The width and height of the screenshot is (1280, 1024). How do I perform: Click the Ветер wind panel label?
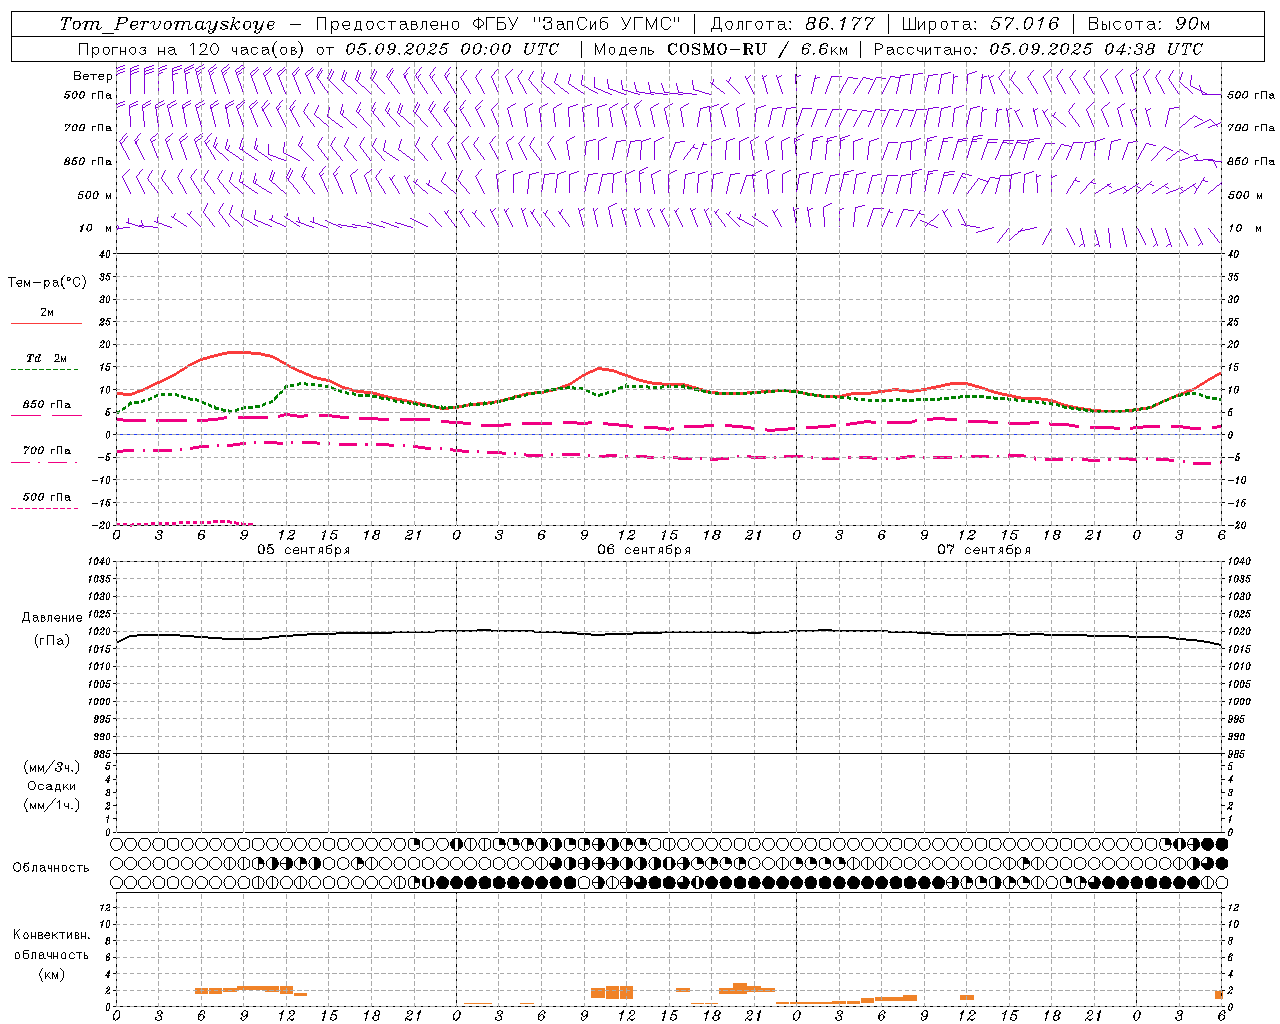[x=92, y=76]
